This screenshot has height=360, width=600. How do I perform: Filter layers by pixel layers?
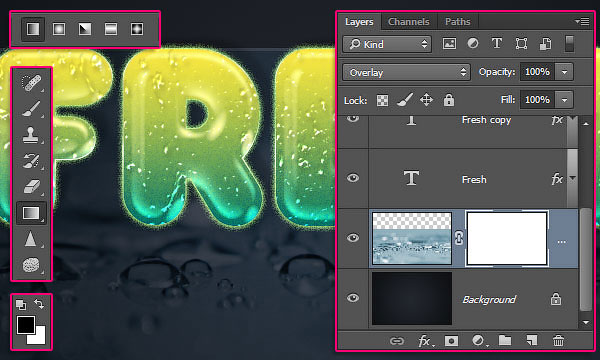tap(449, 44)
